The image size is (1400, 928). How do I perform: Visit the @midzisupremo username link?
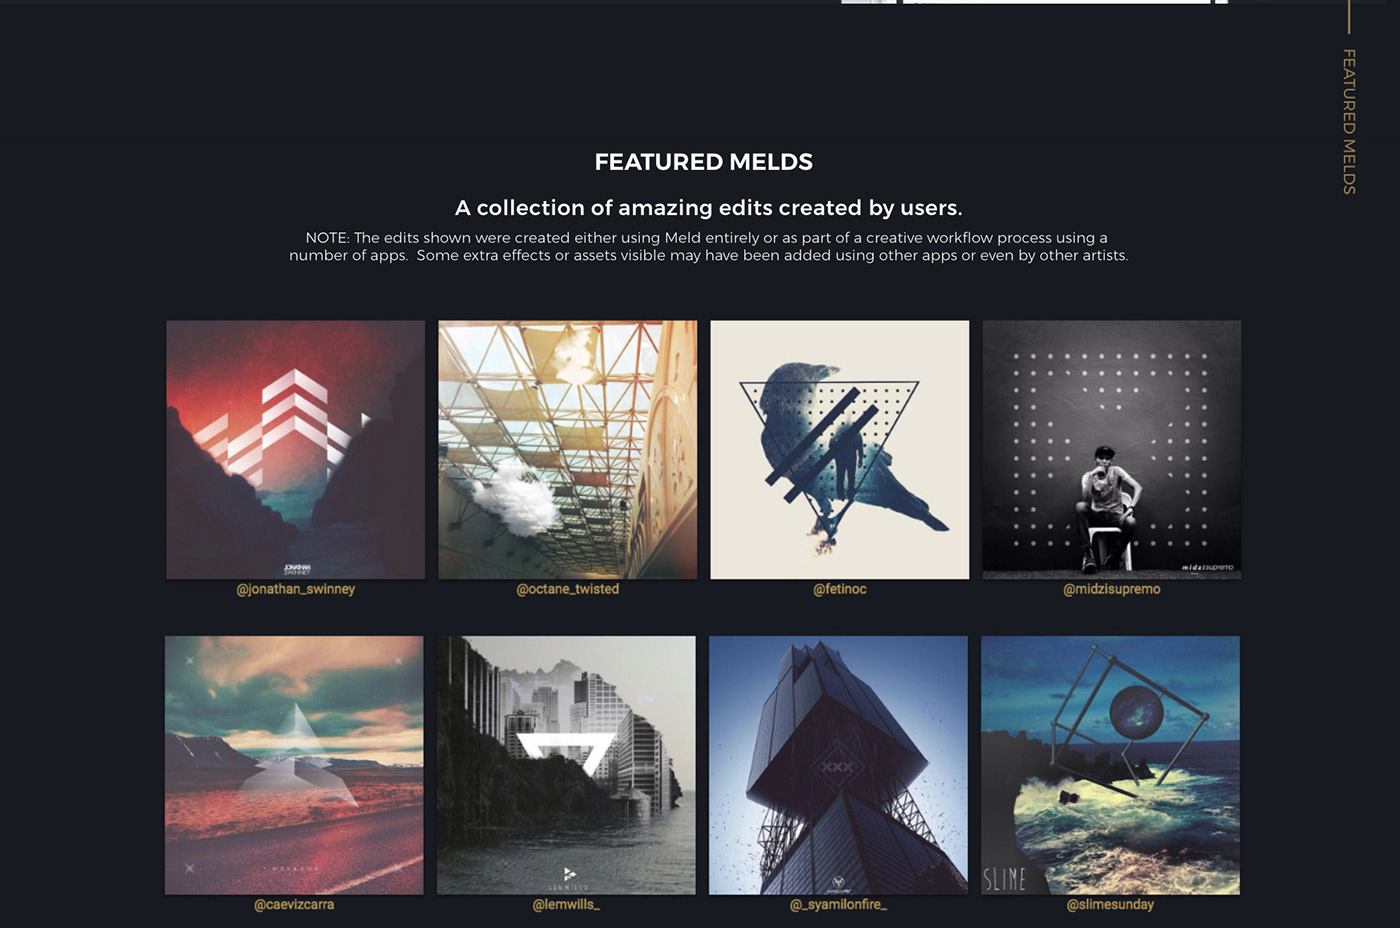tap(1112, 589)
